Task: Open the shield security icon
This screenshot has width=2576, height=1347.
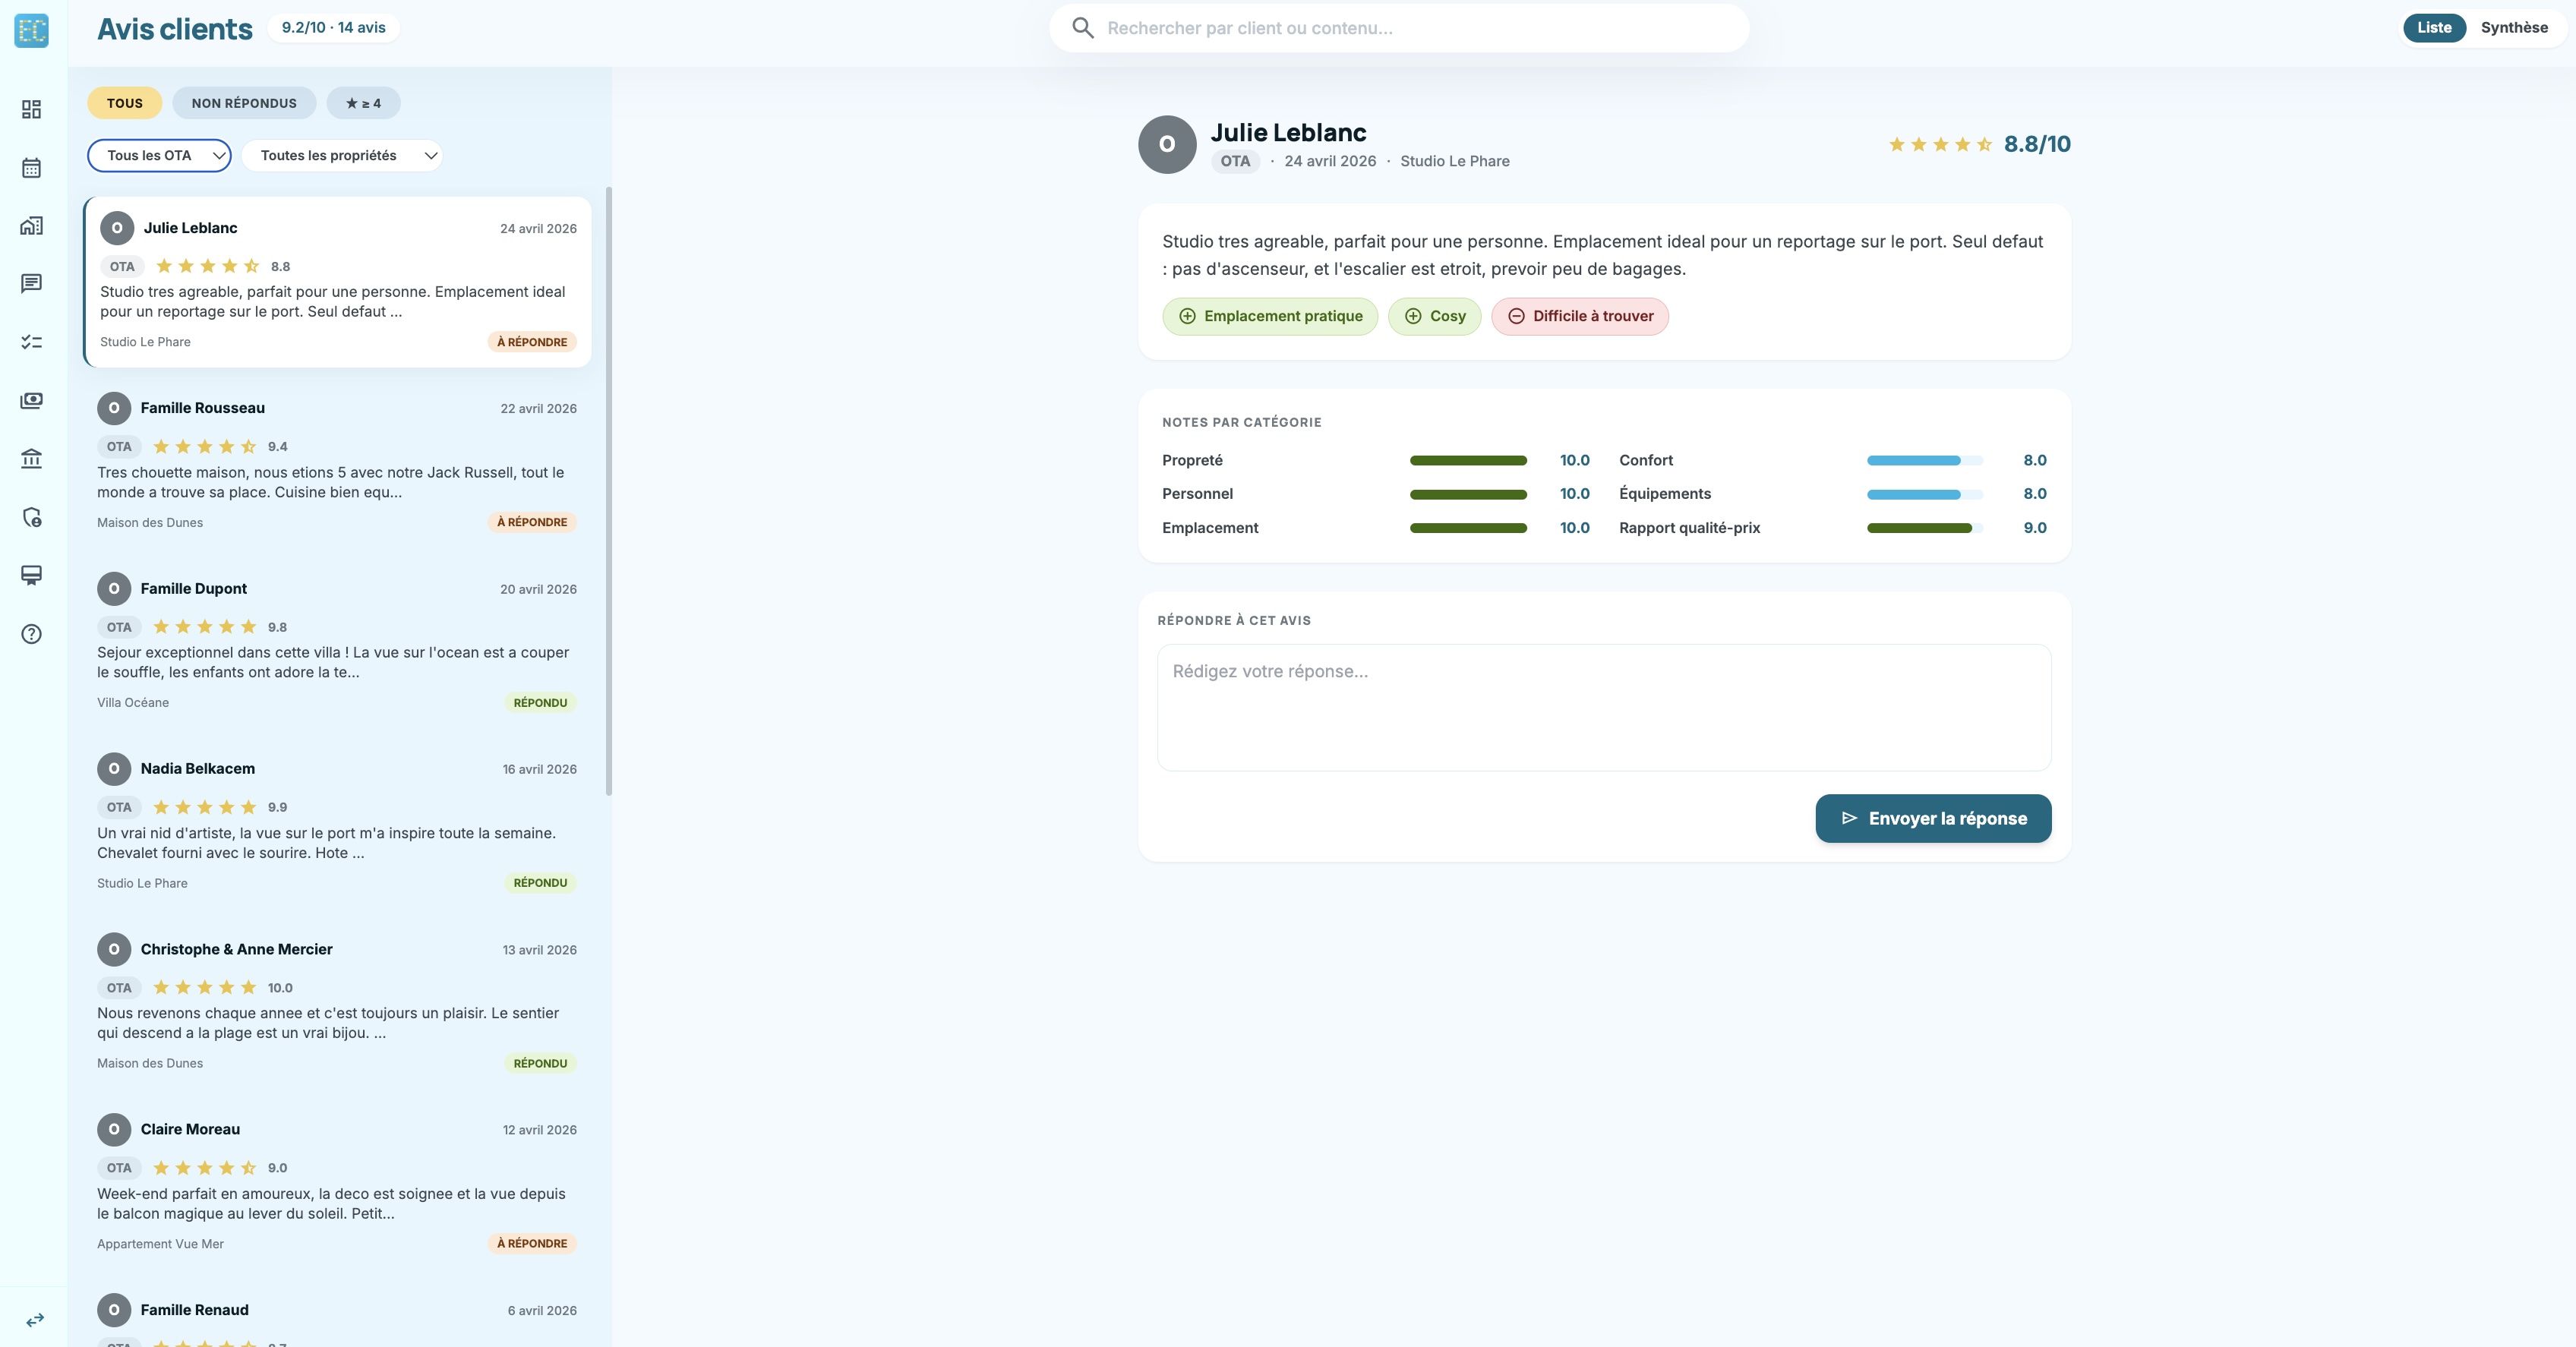Action: 31,517
